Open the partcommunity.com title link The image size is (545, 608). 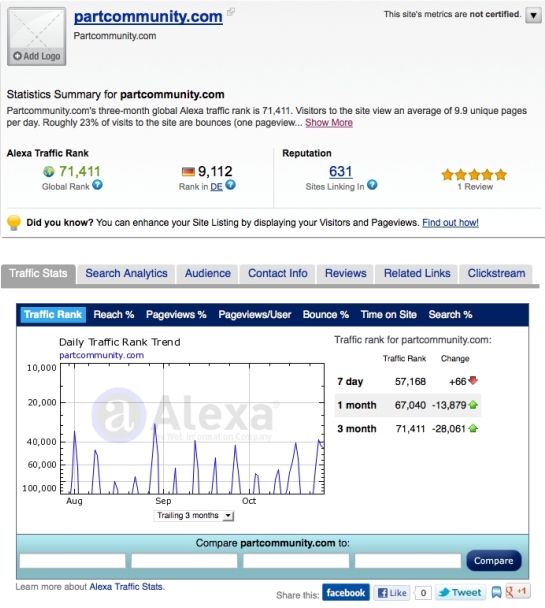148,16
